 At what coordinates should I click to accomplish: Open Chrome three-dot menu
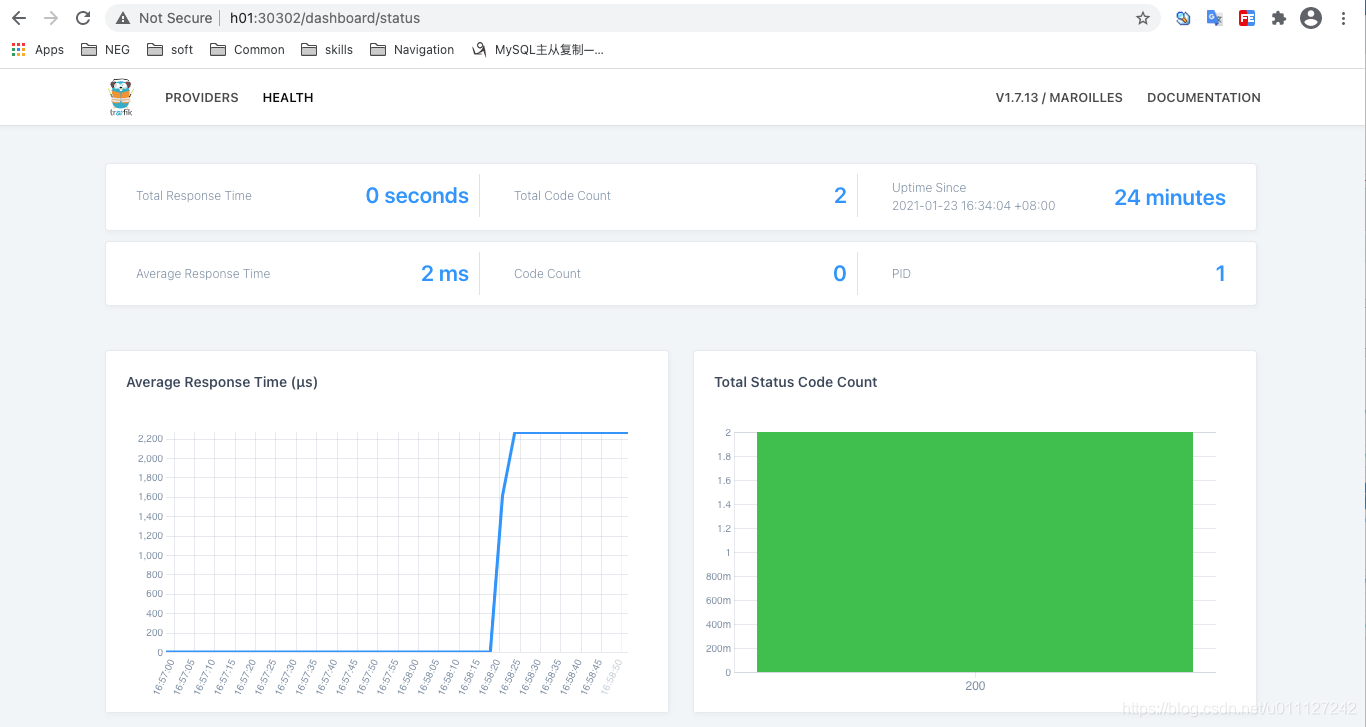1343,18
